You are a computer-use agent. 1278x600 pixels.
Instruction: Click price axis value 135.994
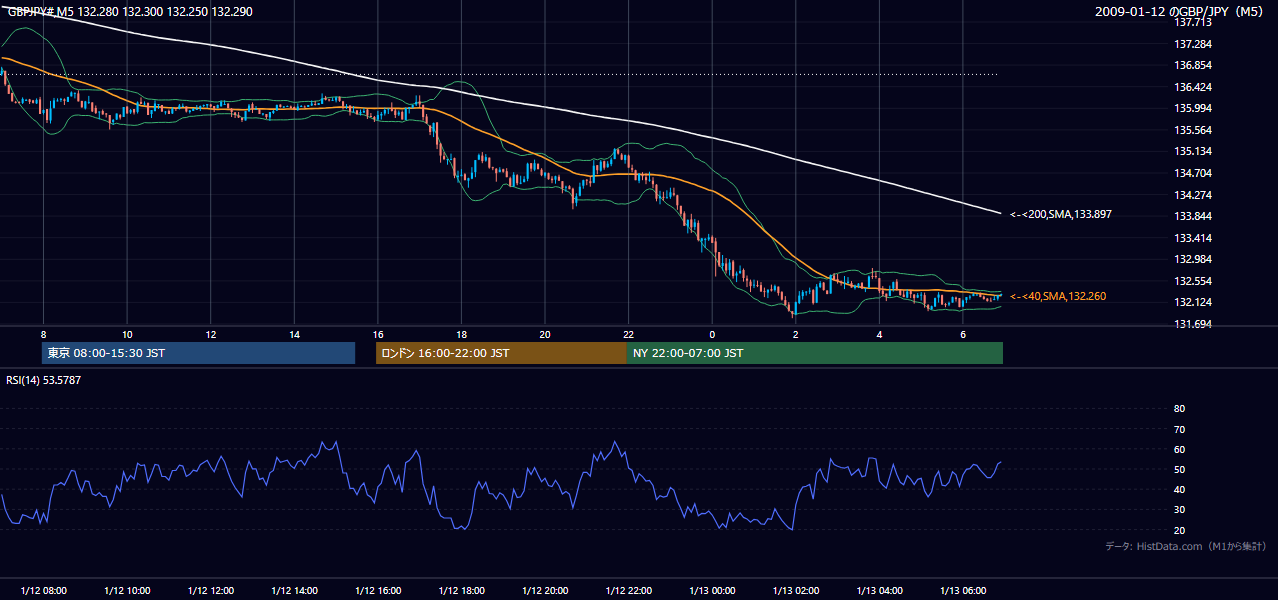[x=1193, y=108]
